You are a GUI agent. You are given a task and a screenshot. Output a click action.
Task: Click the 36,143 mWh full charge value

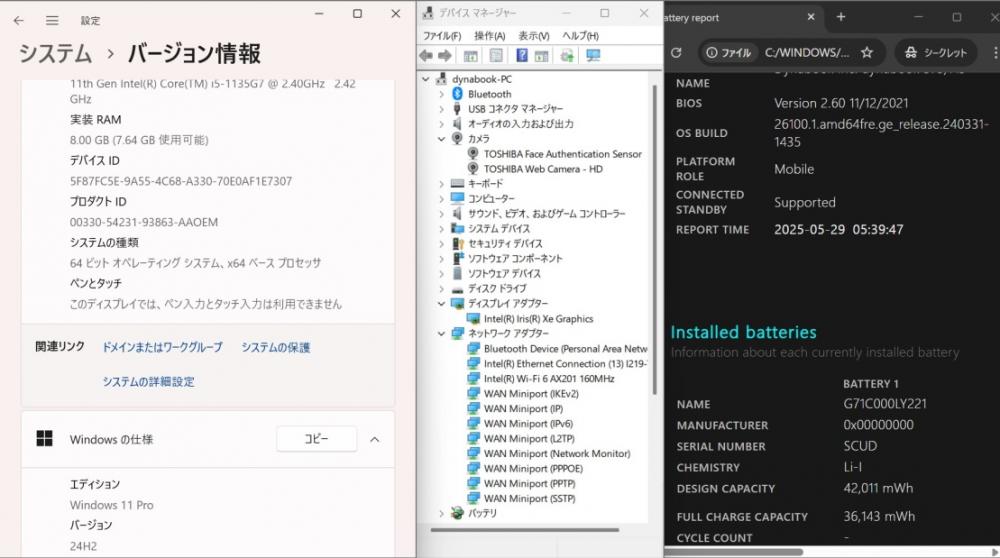(x=879, y=517)
